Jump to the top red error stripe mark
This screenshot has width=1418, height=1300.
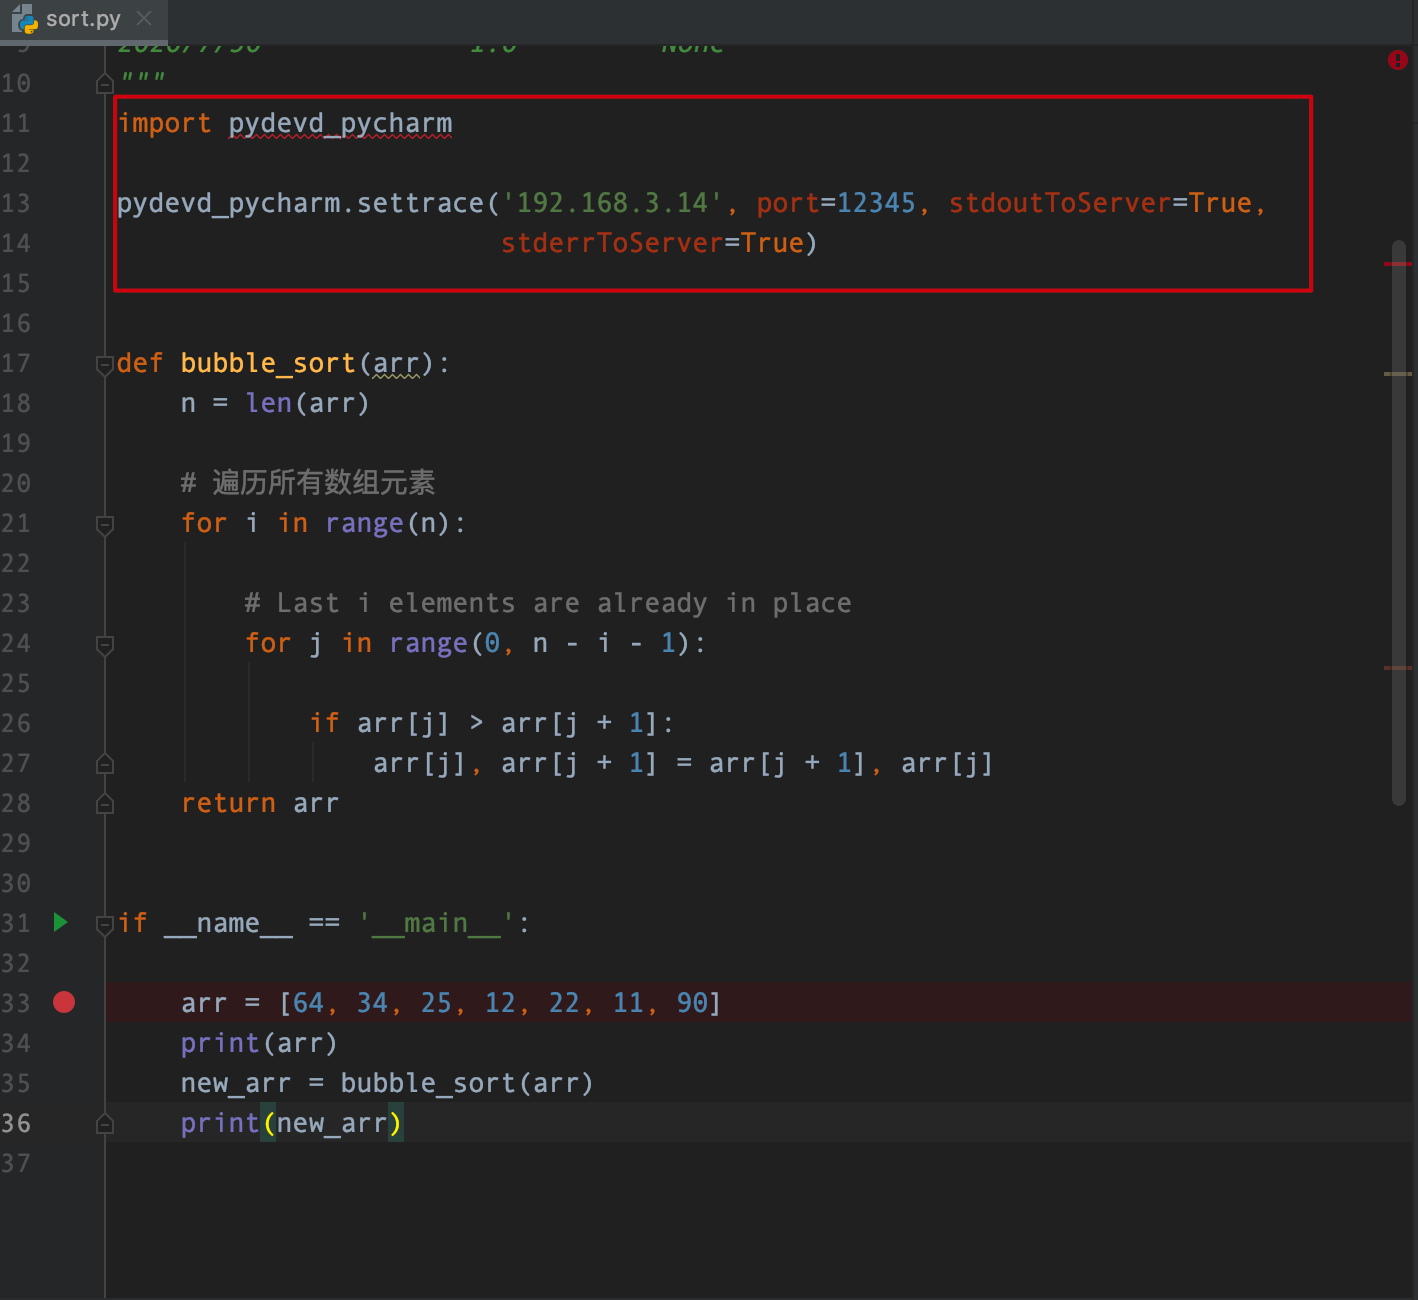[1398, 264]
